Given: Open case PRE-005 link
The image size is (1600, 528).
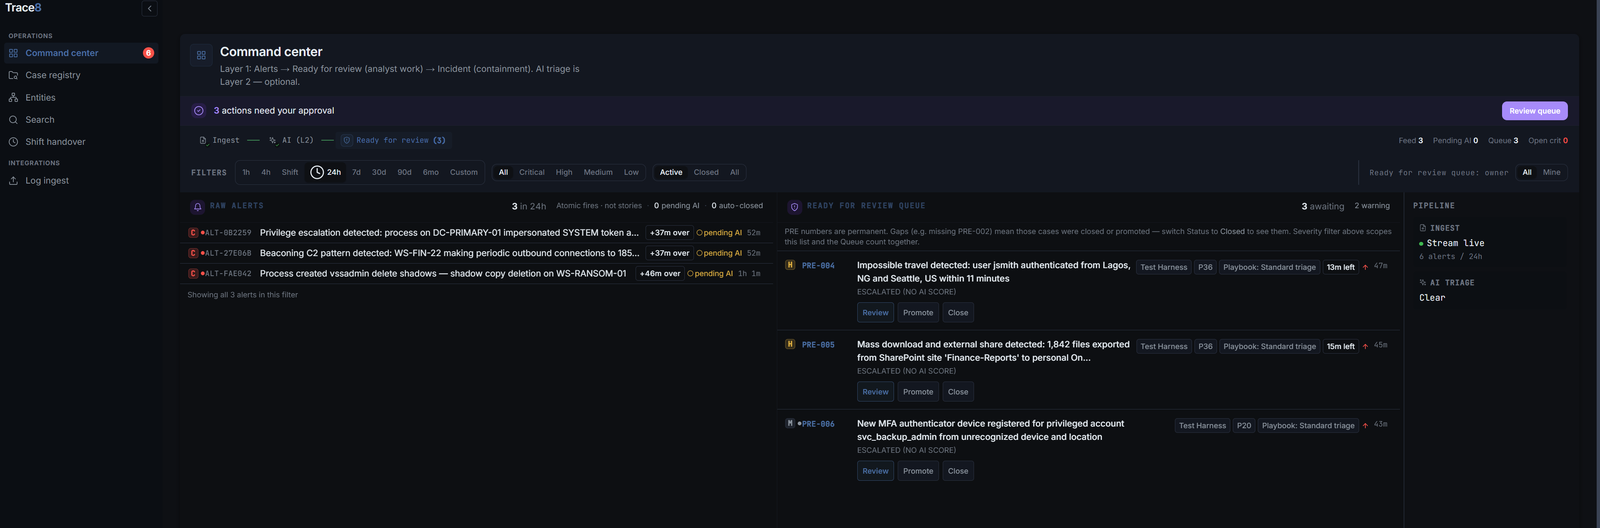Looking at the screenshot, I should (x=818, y=345).
